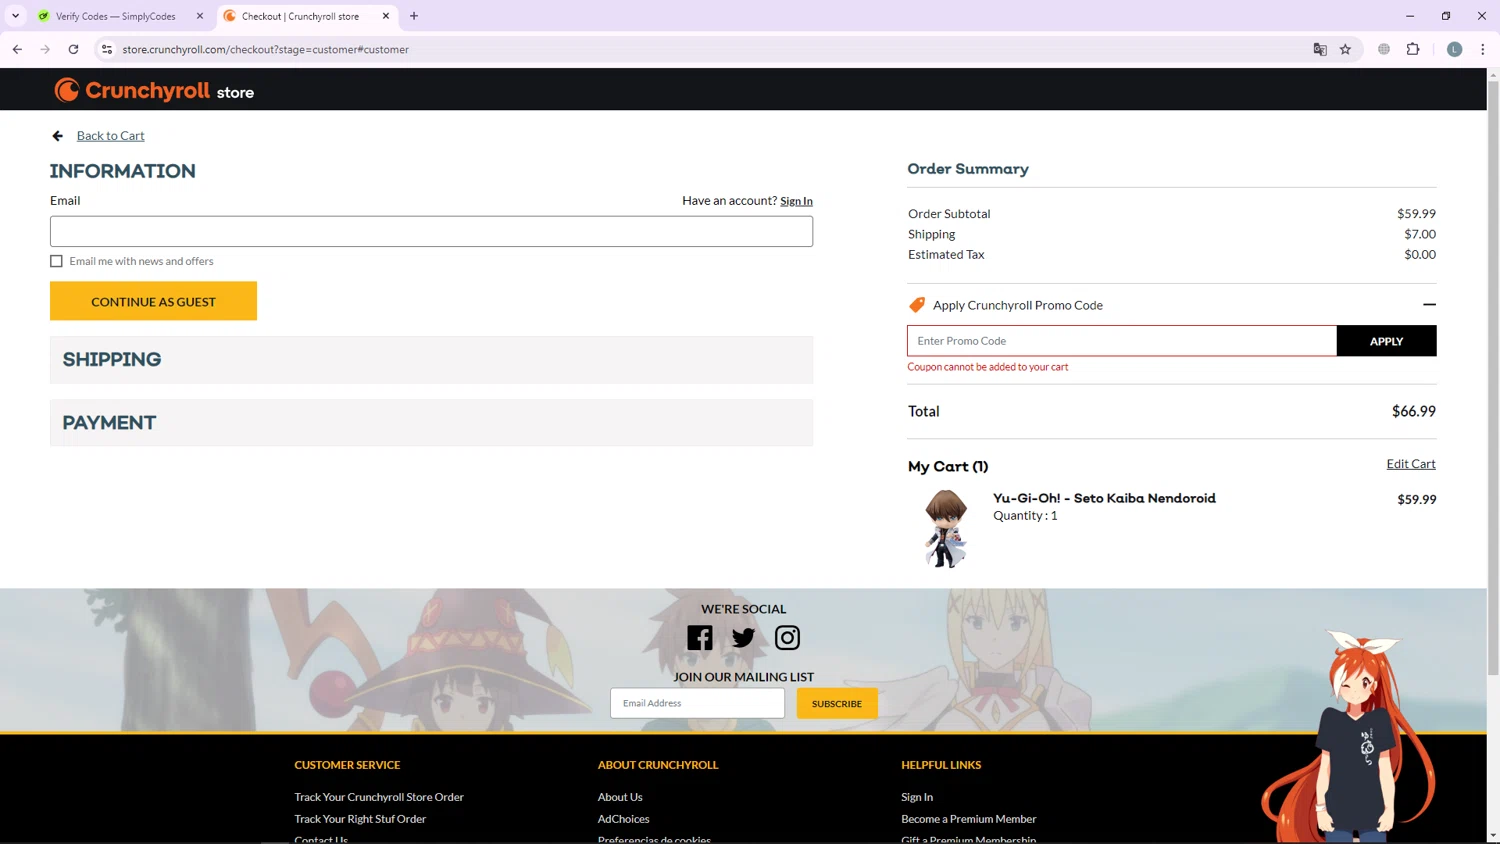Screen dimensions: 1500x844
Task: Click the translate page icon in address bar
Action: [1320, 49]
